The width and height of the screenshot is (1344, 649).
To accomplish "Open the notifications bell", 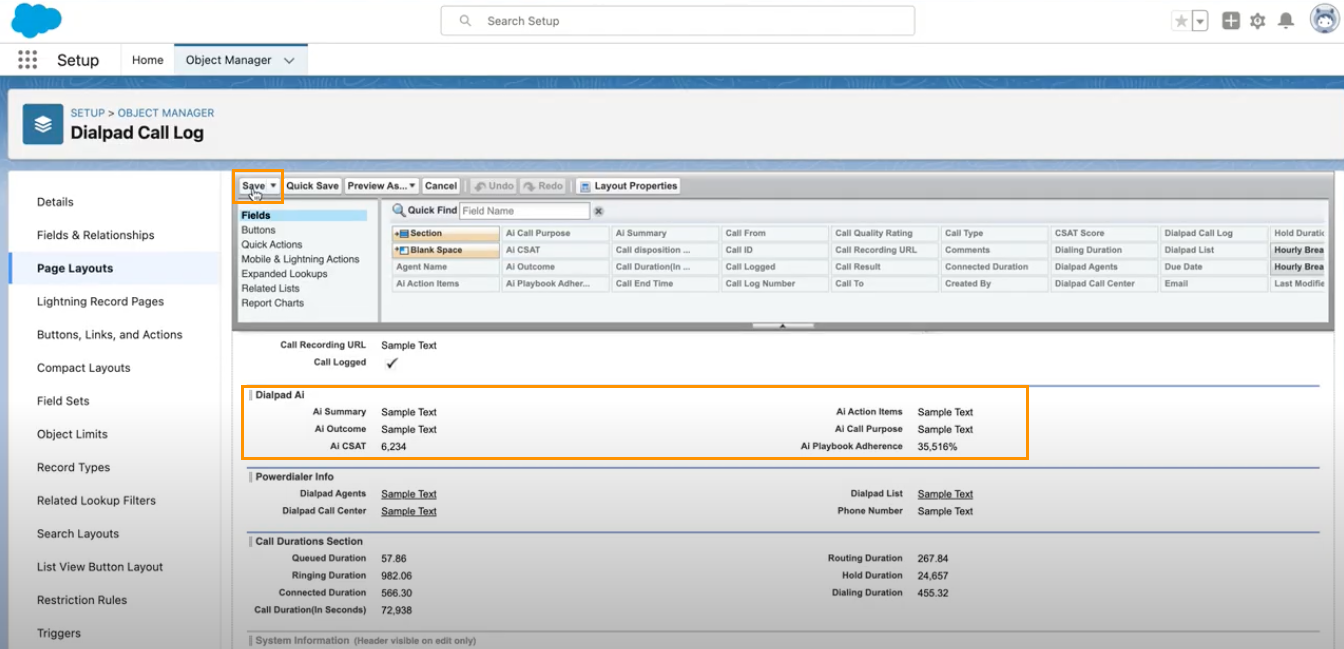I will [x=1286, y=21].
